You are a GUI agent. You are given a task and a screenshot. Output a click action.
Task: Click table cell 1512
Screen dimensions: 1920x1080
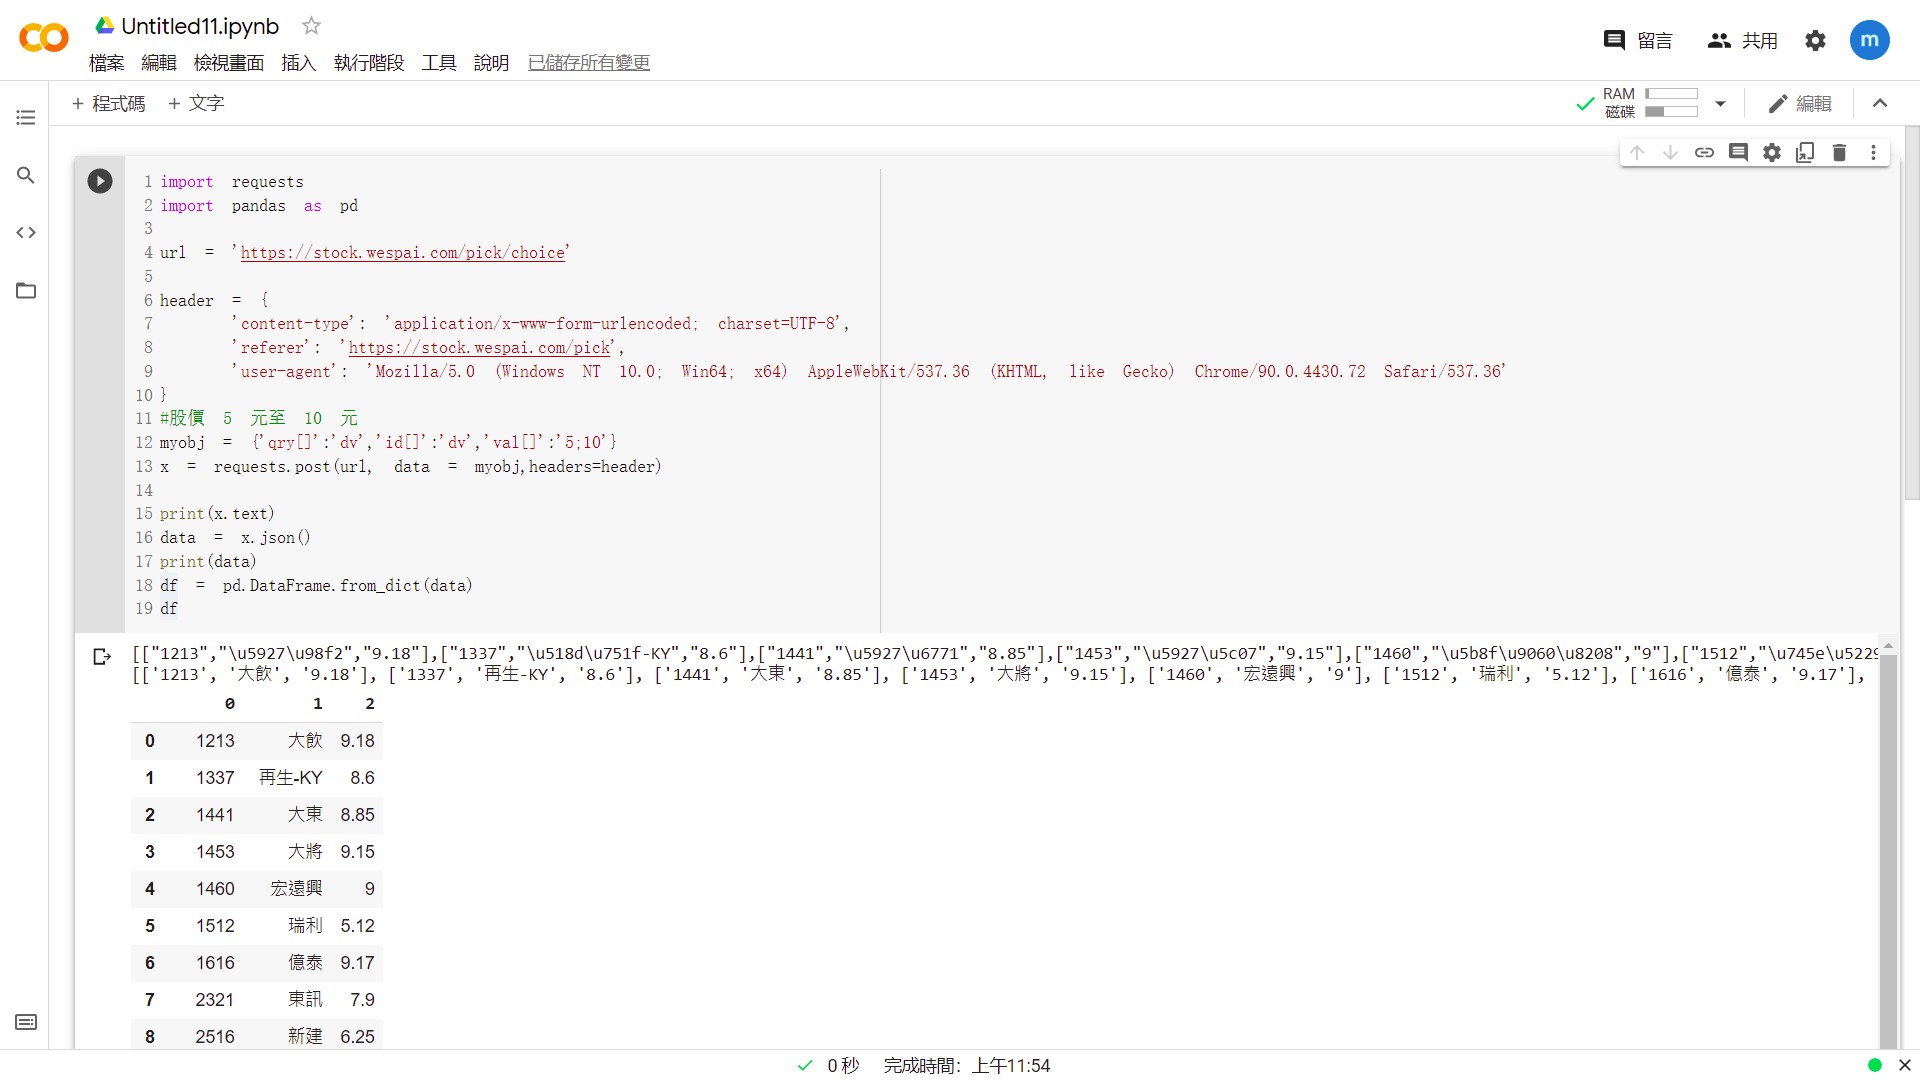215,926
